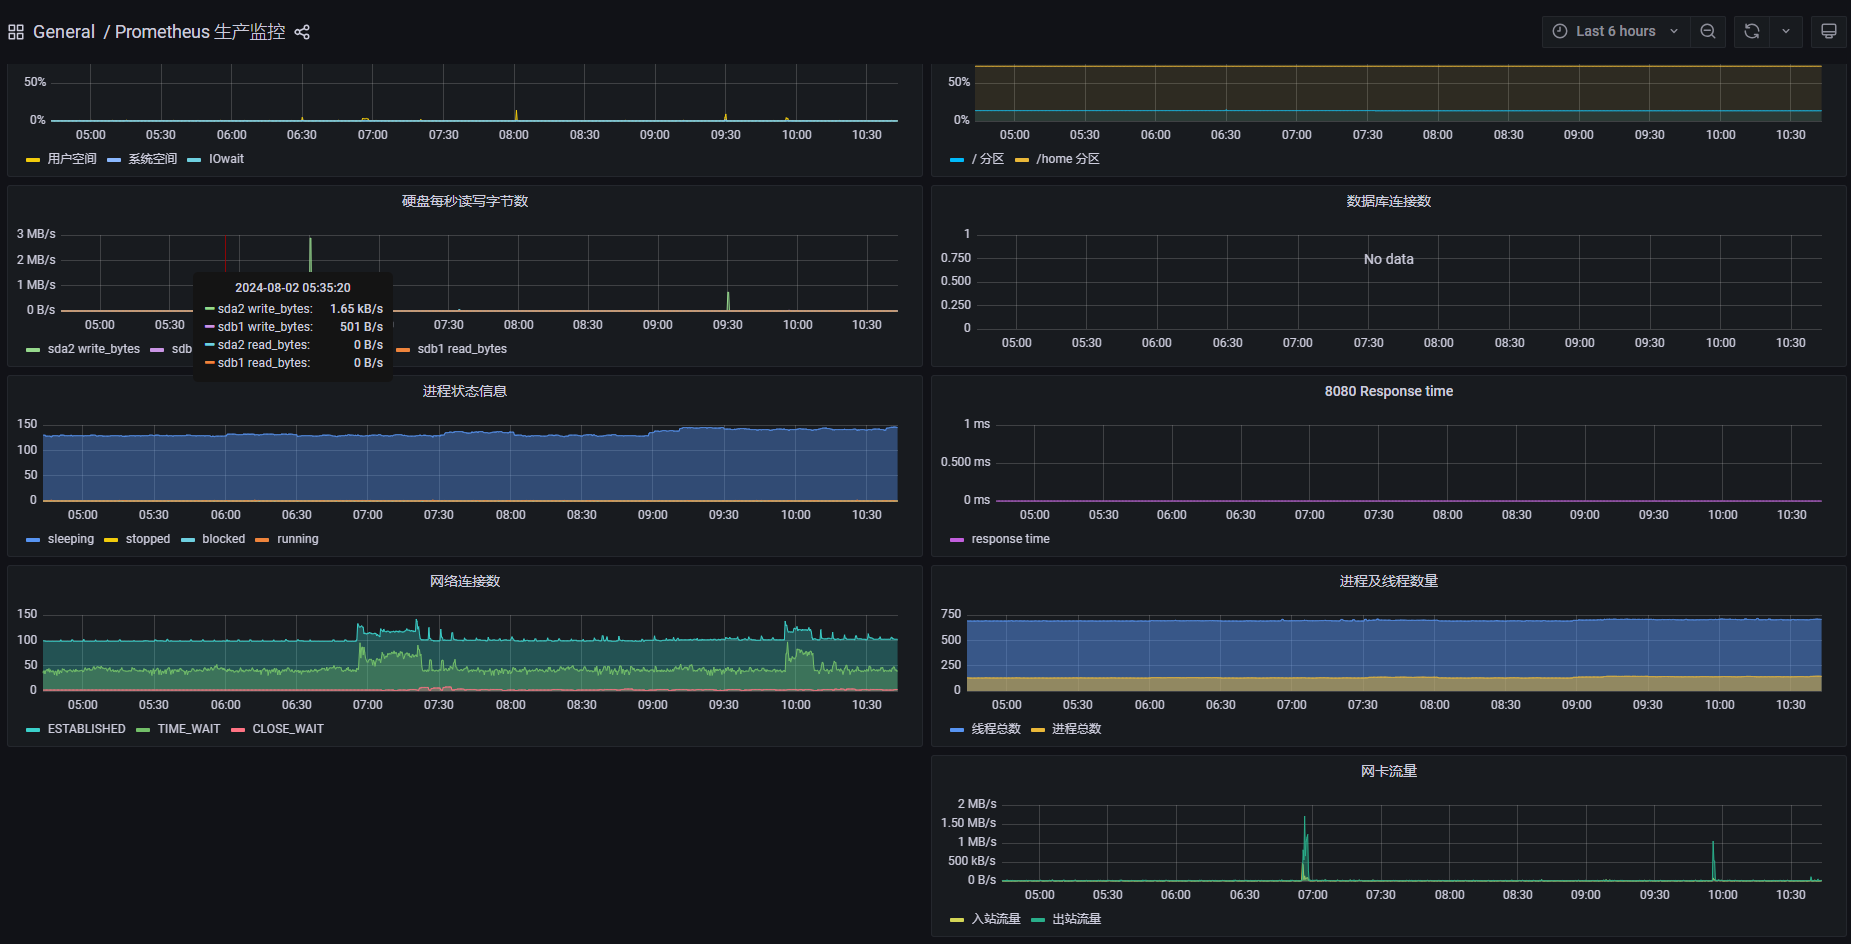Open 进程状态信息 panel title menu
1851x944 pixels.
pyautogui.click(x=465, y=391)
